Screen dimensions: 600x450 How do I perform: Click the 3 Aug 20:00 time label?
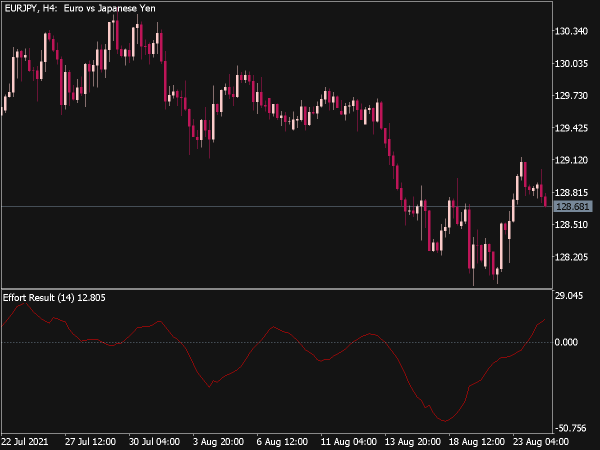218,442
